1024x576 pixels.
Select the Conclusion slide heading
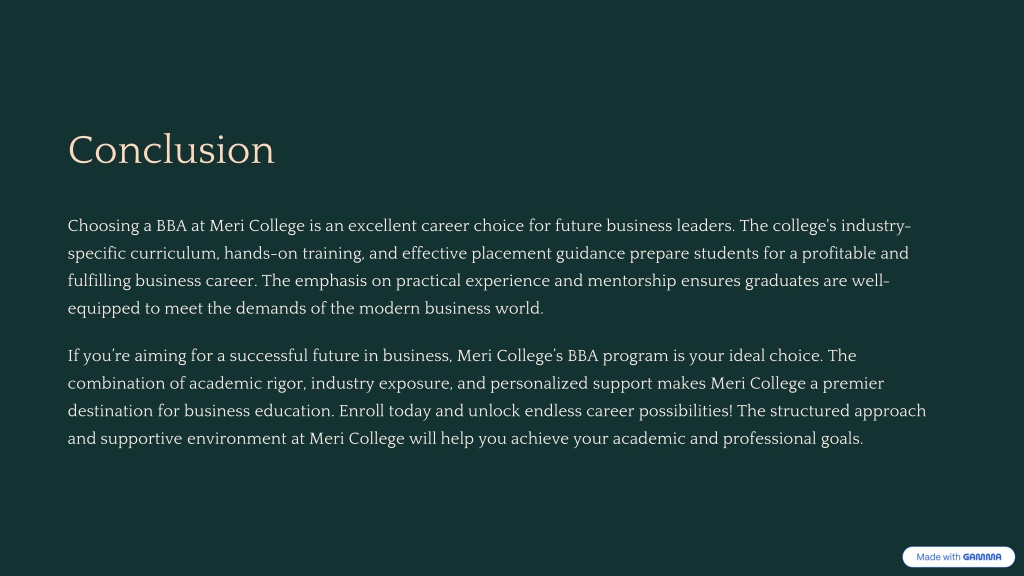click(171, 150)
